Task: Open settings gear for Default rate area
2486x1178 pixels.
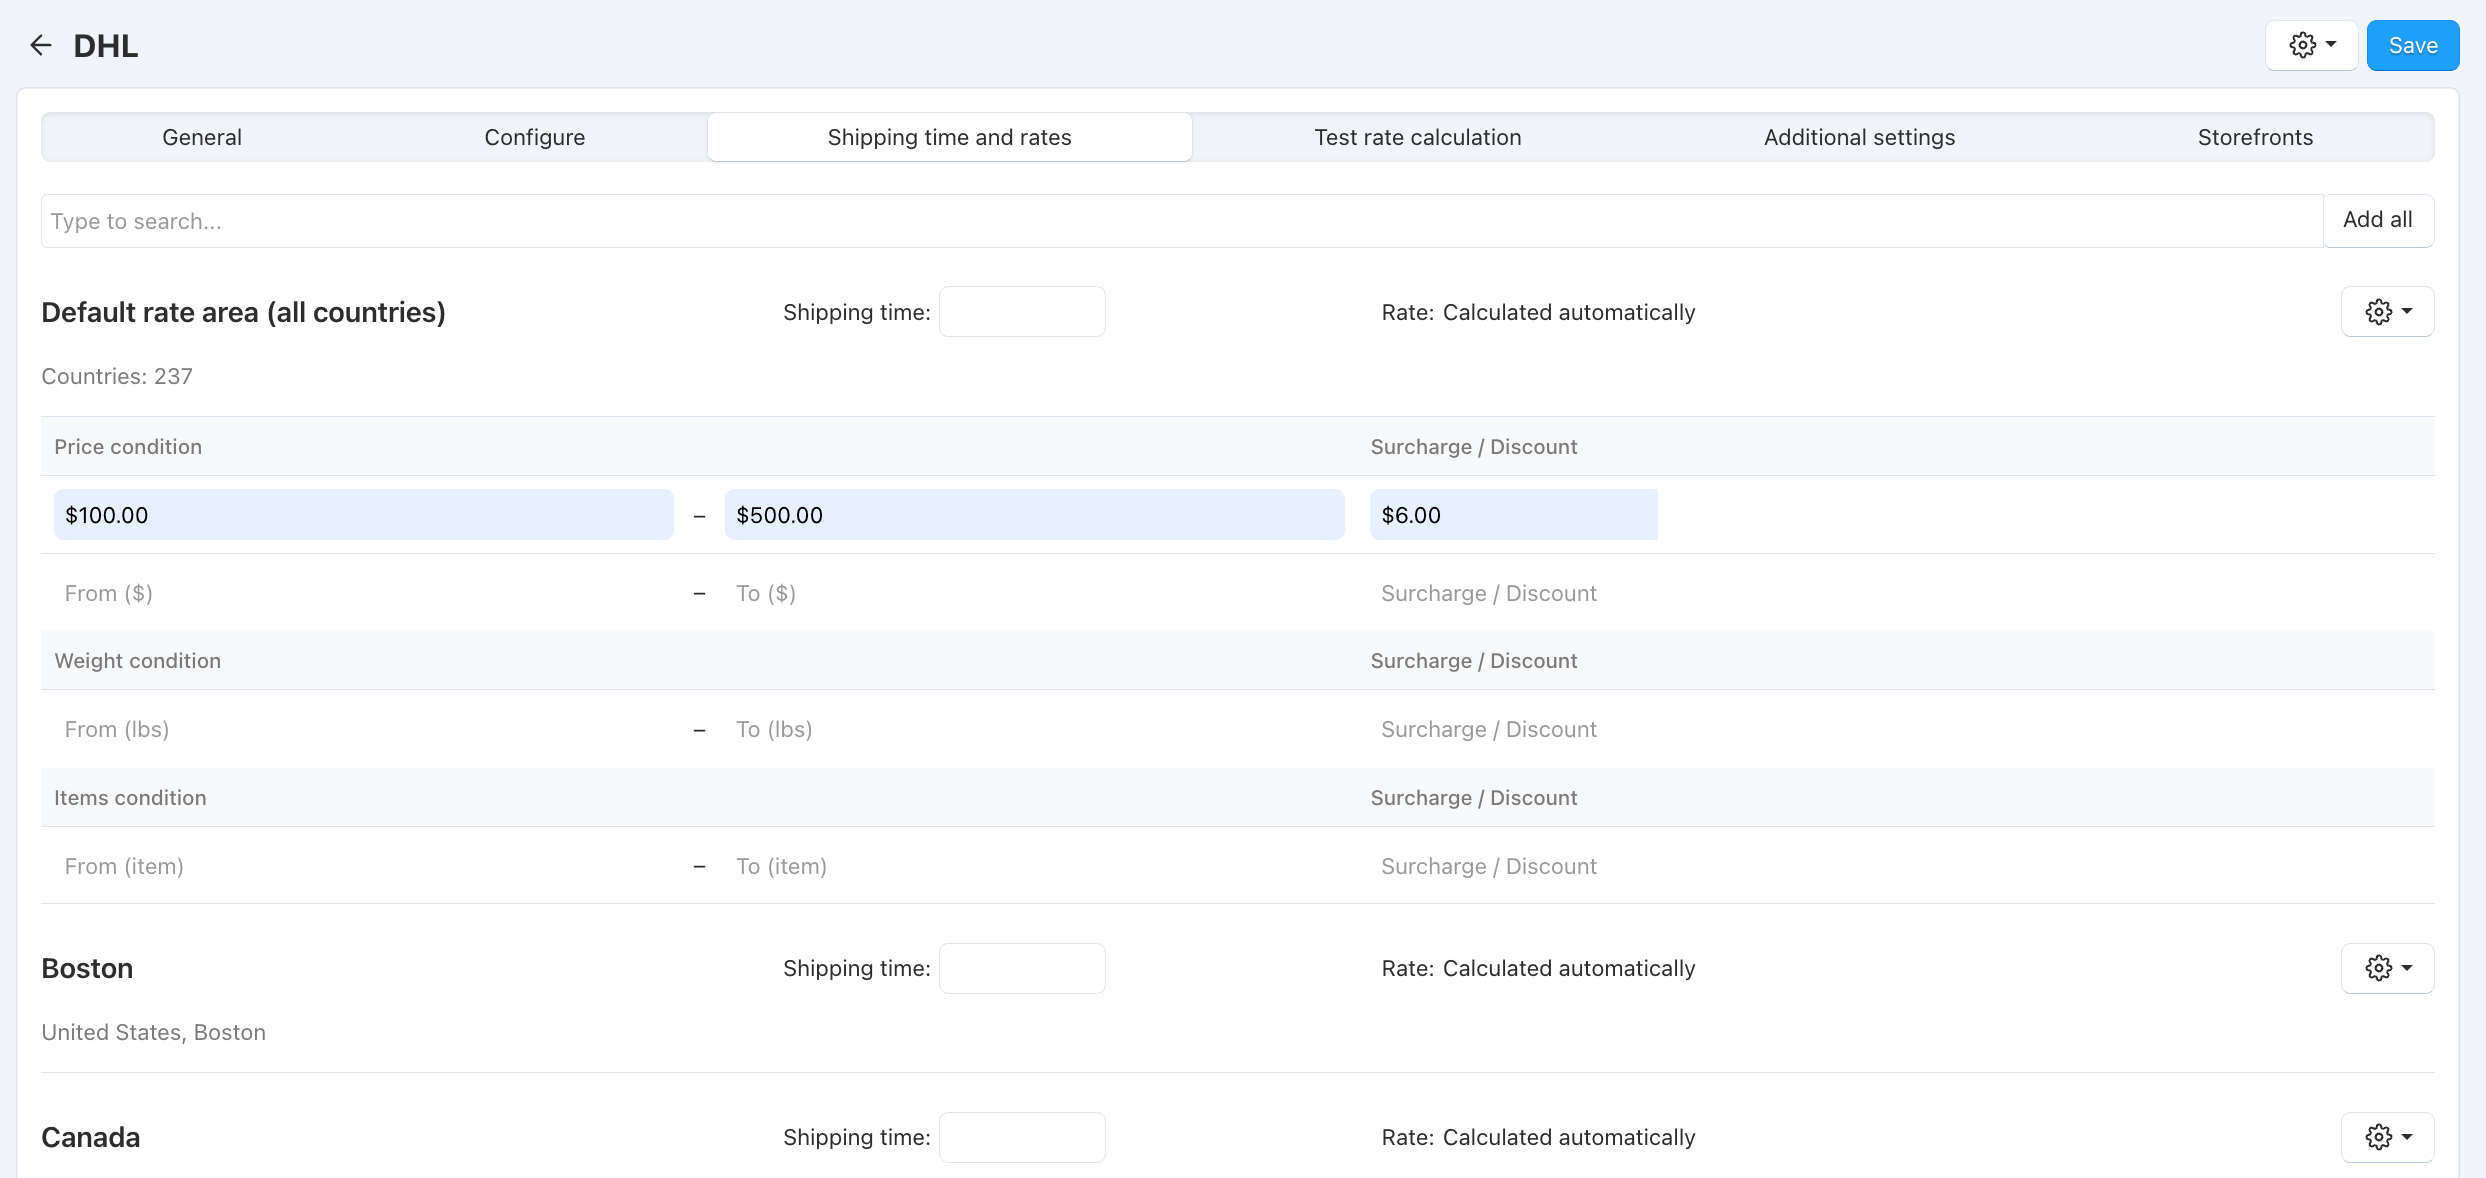Action: click(x=2378, y=311)
